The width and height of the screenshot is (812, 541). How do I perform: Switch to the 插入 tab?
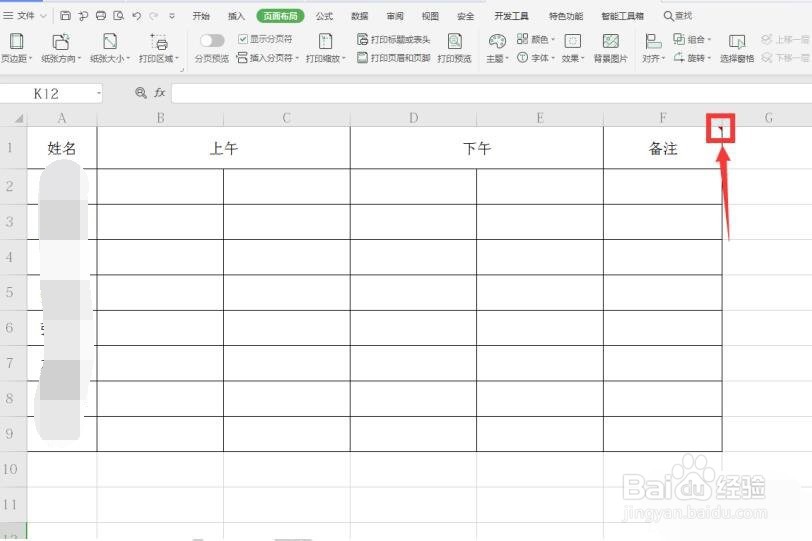(x=236, y=16)
